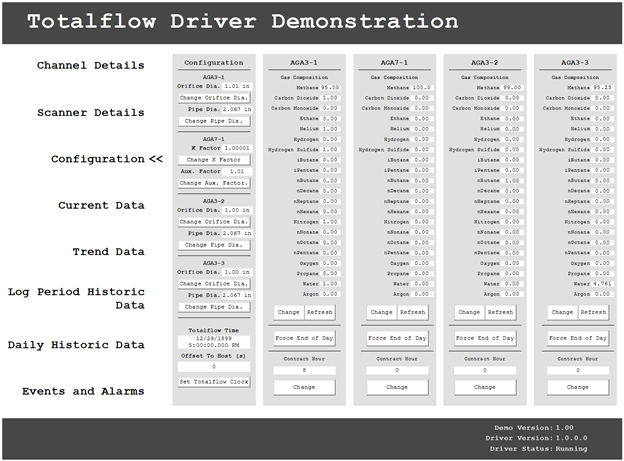The width and height of the screenshot is (624, 461).
Task: Select AGA7-1 Methane value 100.0
Action: 421,88
